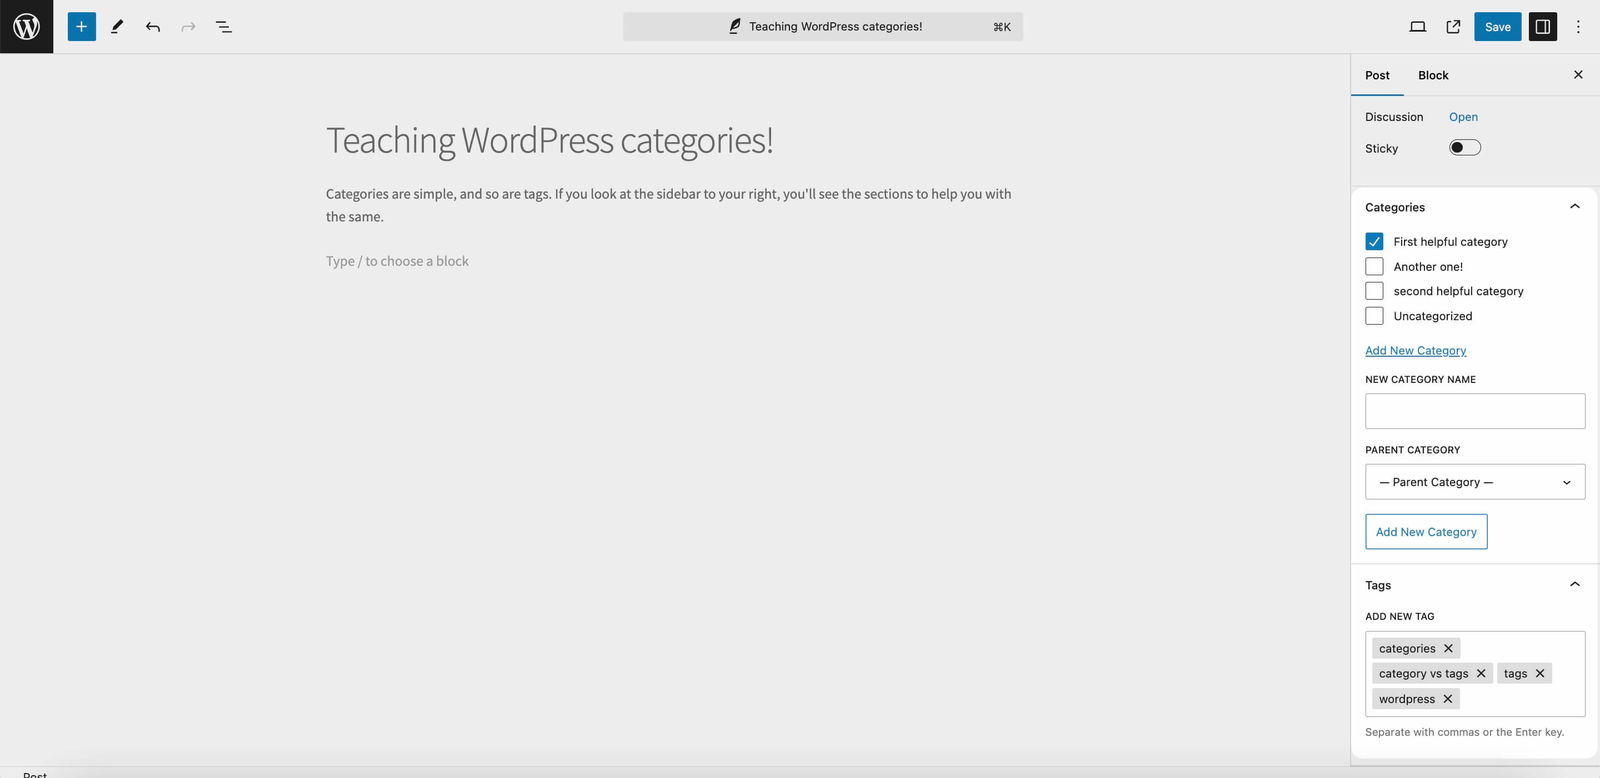Click the Add New Category link
The height and width of the screenshot is (778, 1600).
(1415, 351)
